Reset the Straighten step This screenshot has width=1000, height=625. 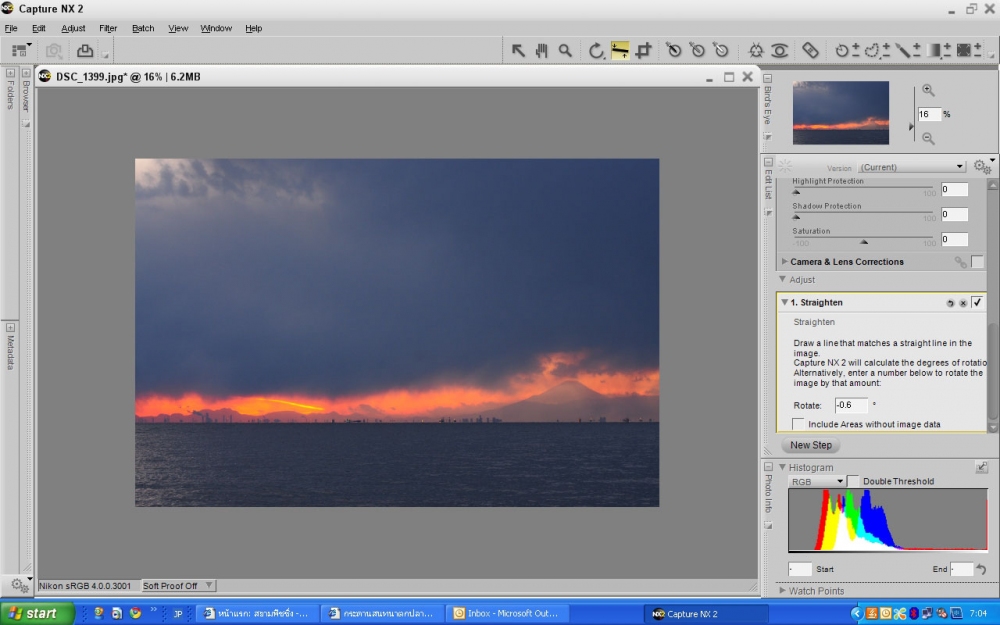click(950, 303)
